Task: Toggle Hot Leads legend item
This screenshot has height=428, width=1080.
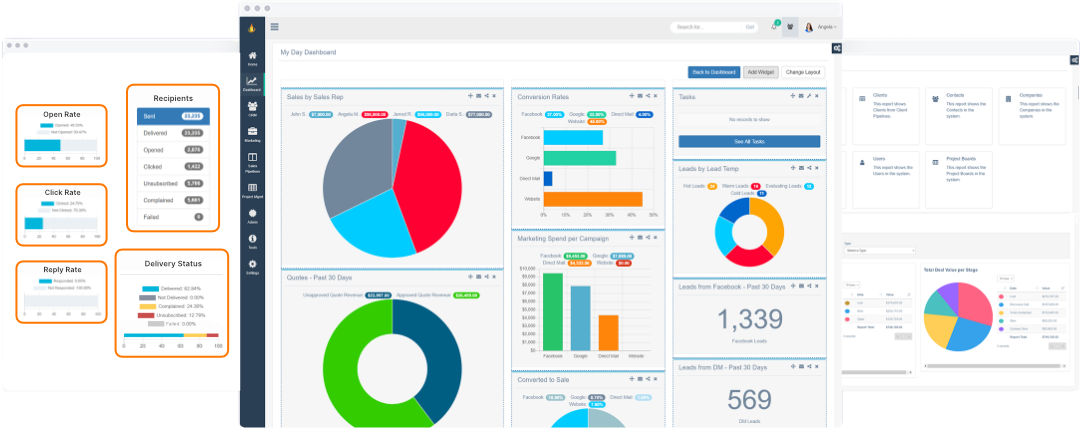Action: pyautogui.click(x=700, y=186)
